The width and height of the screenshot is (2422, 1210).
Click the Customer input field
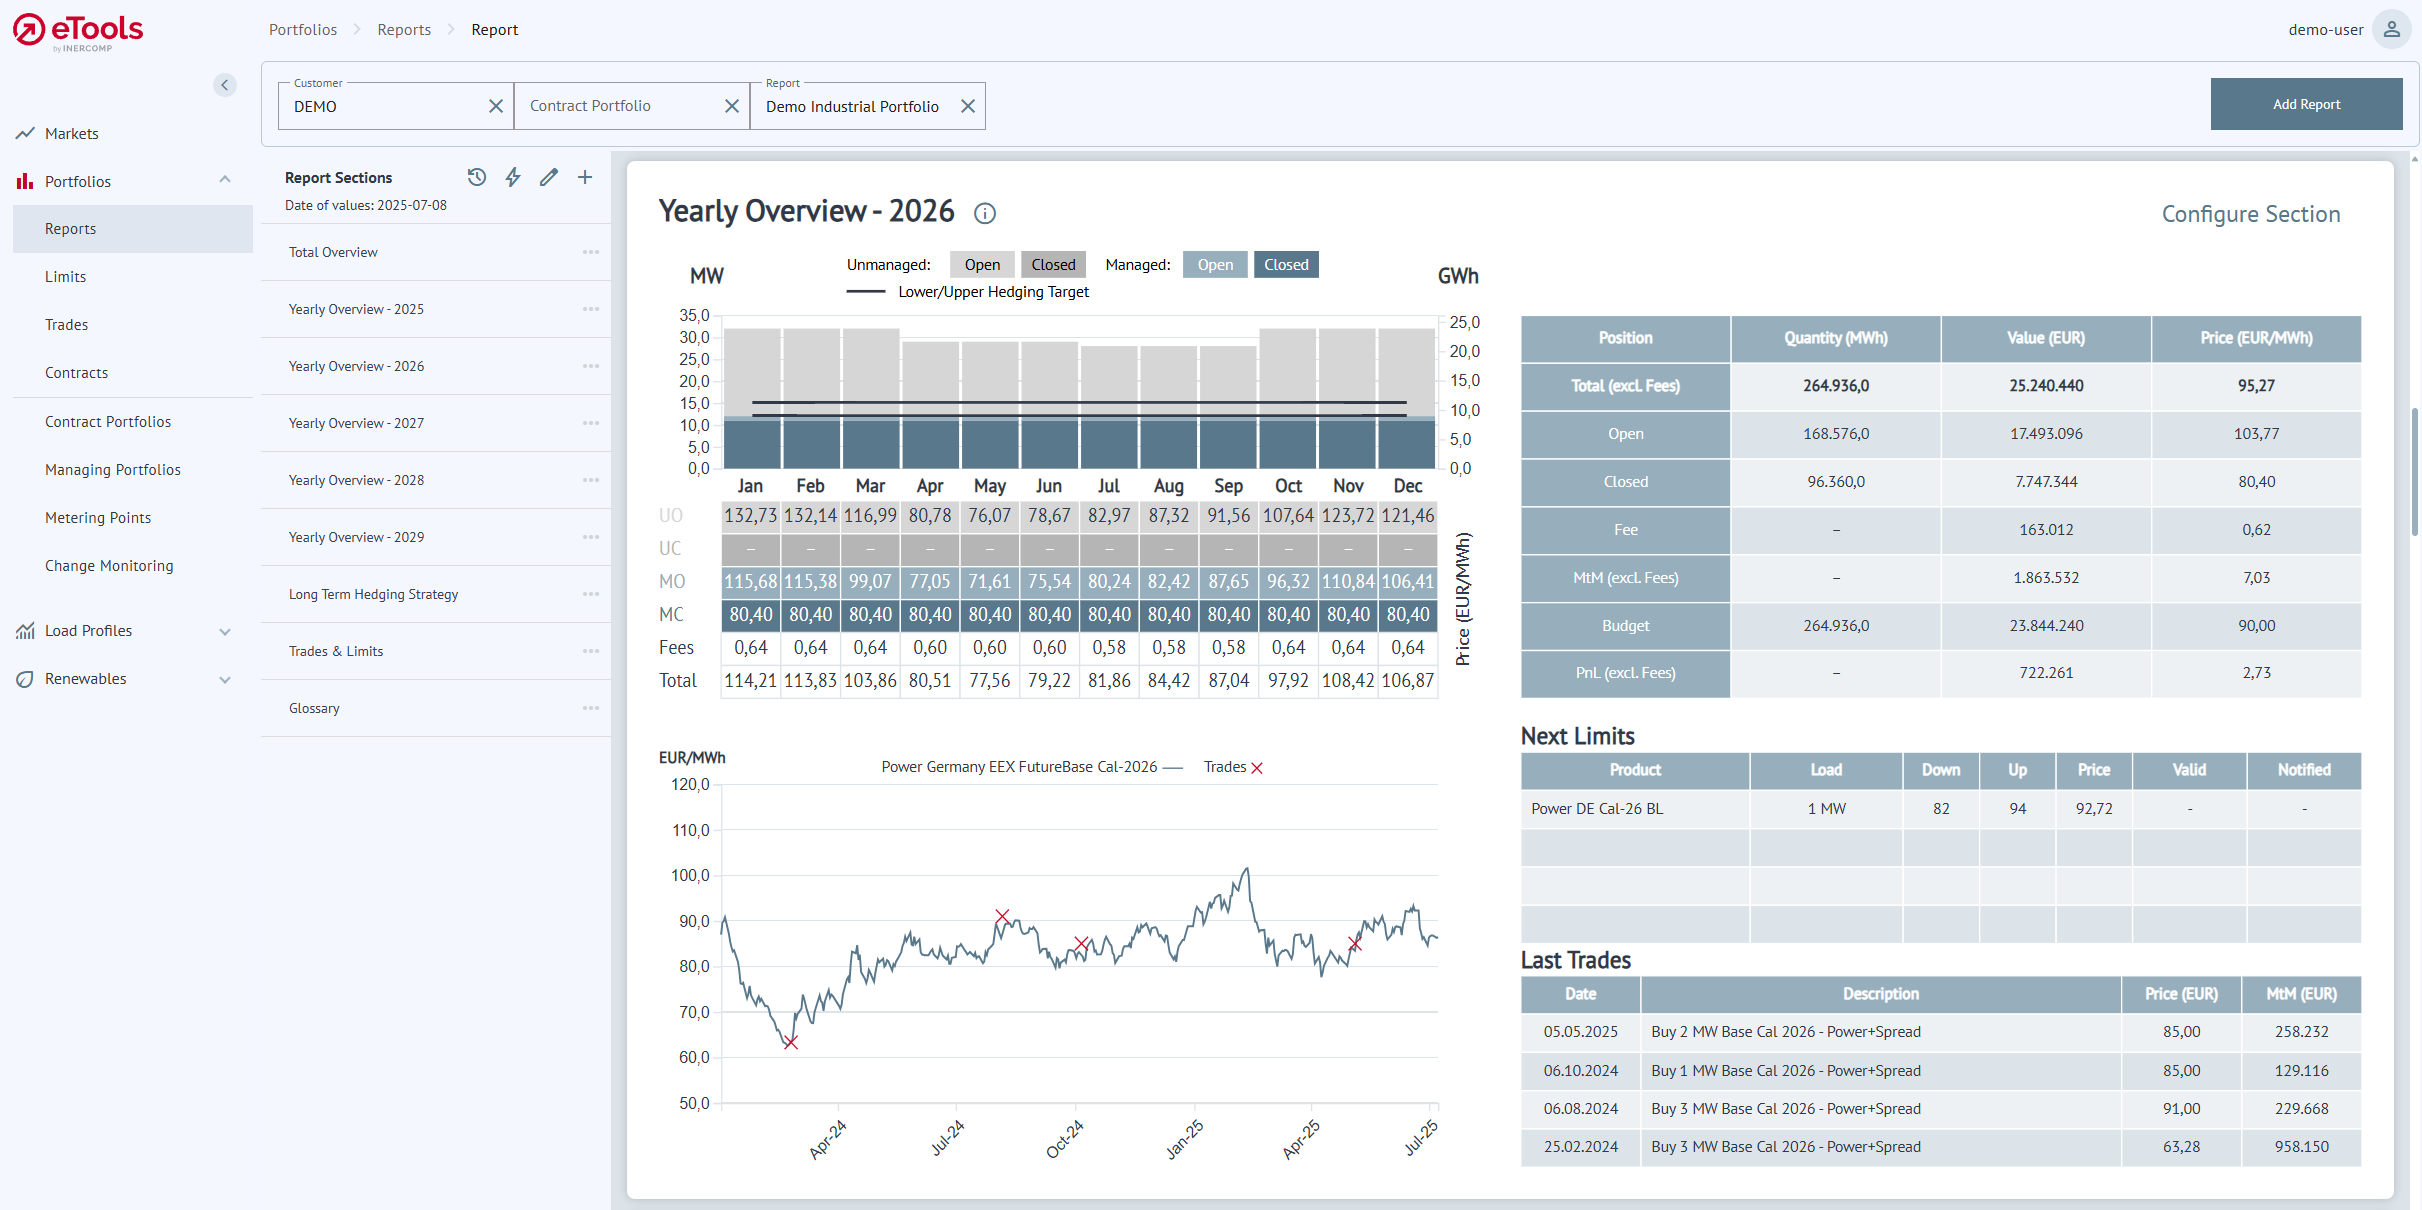[380, 105]
